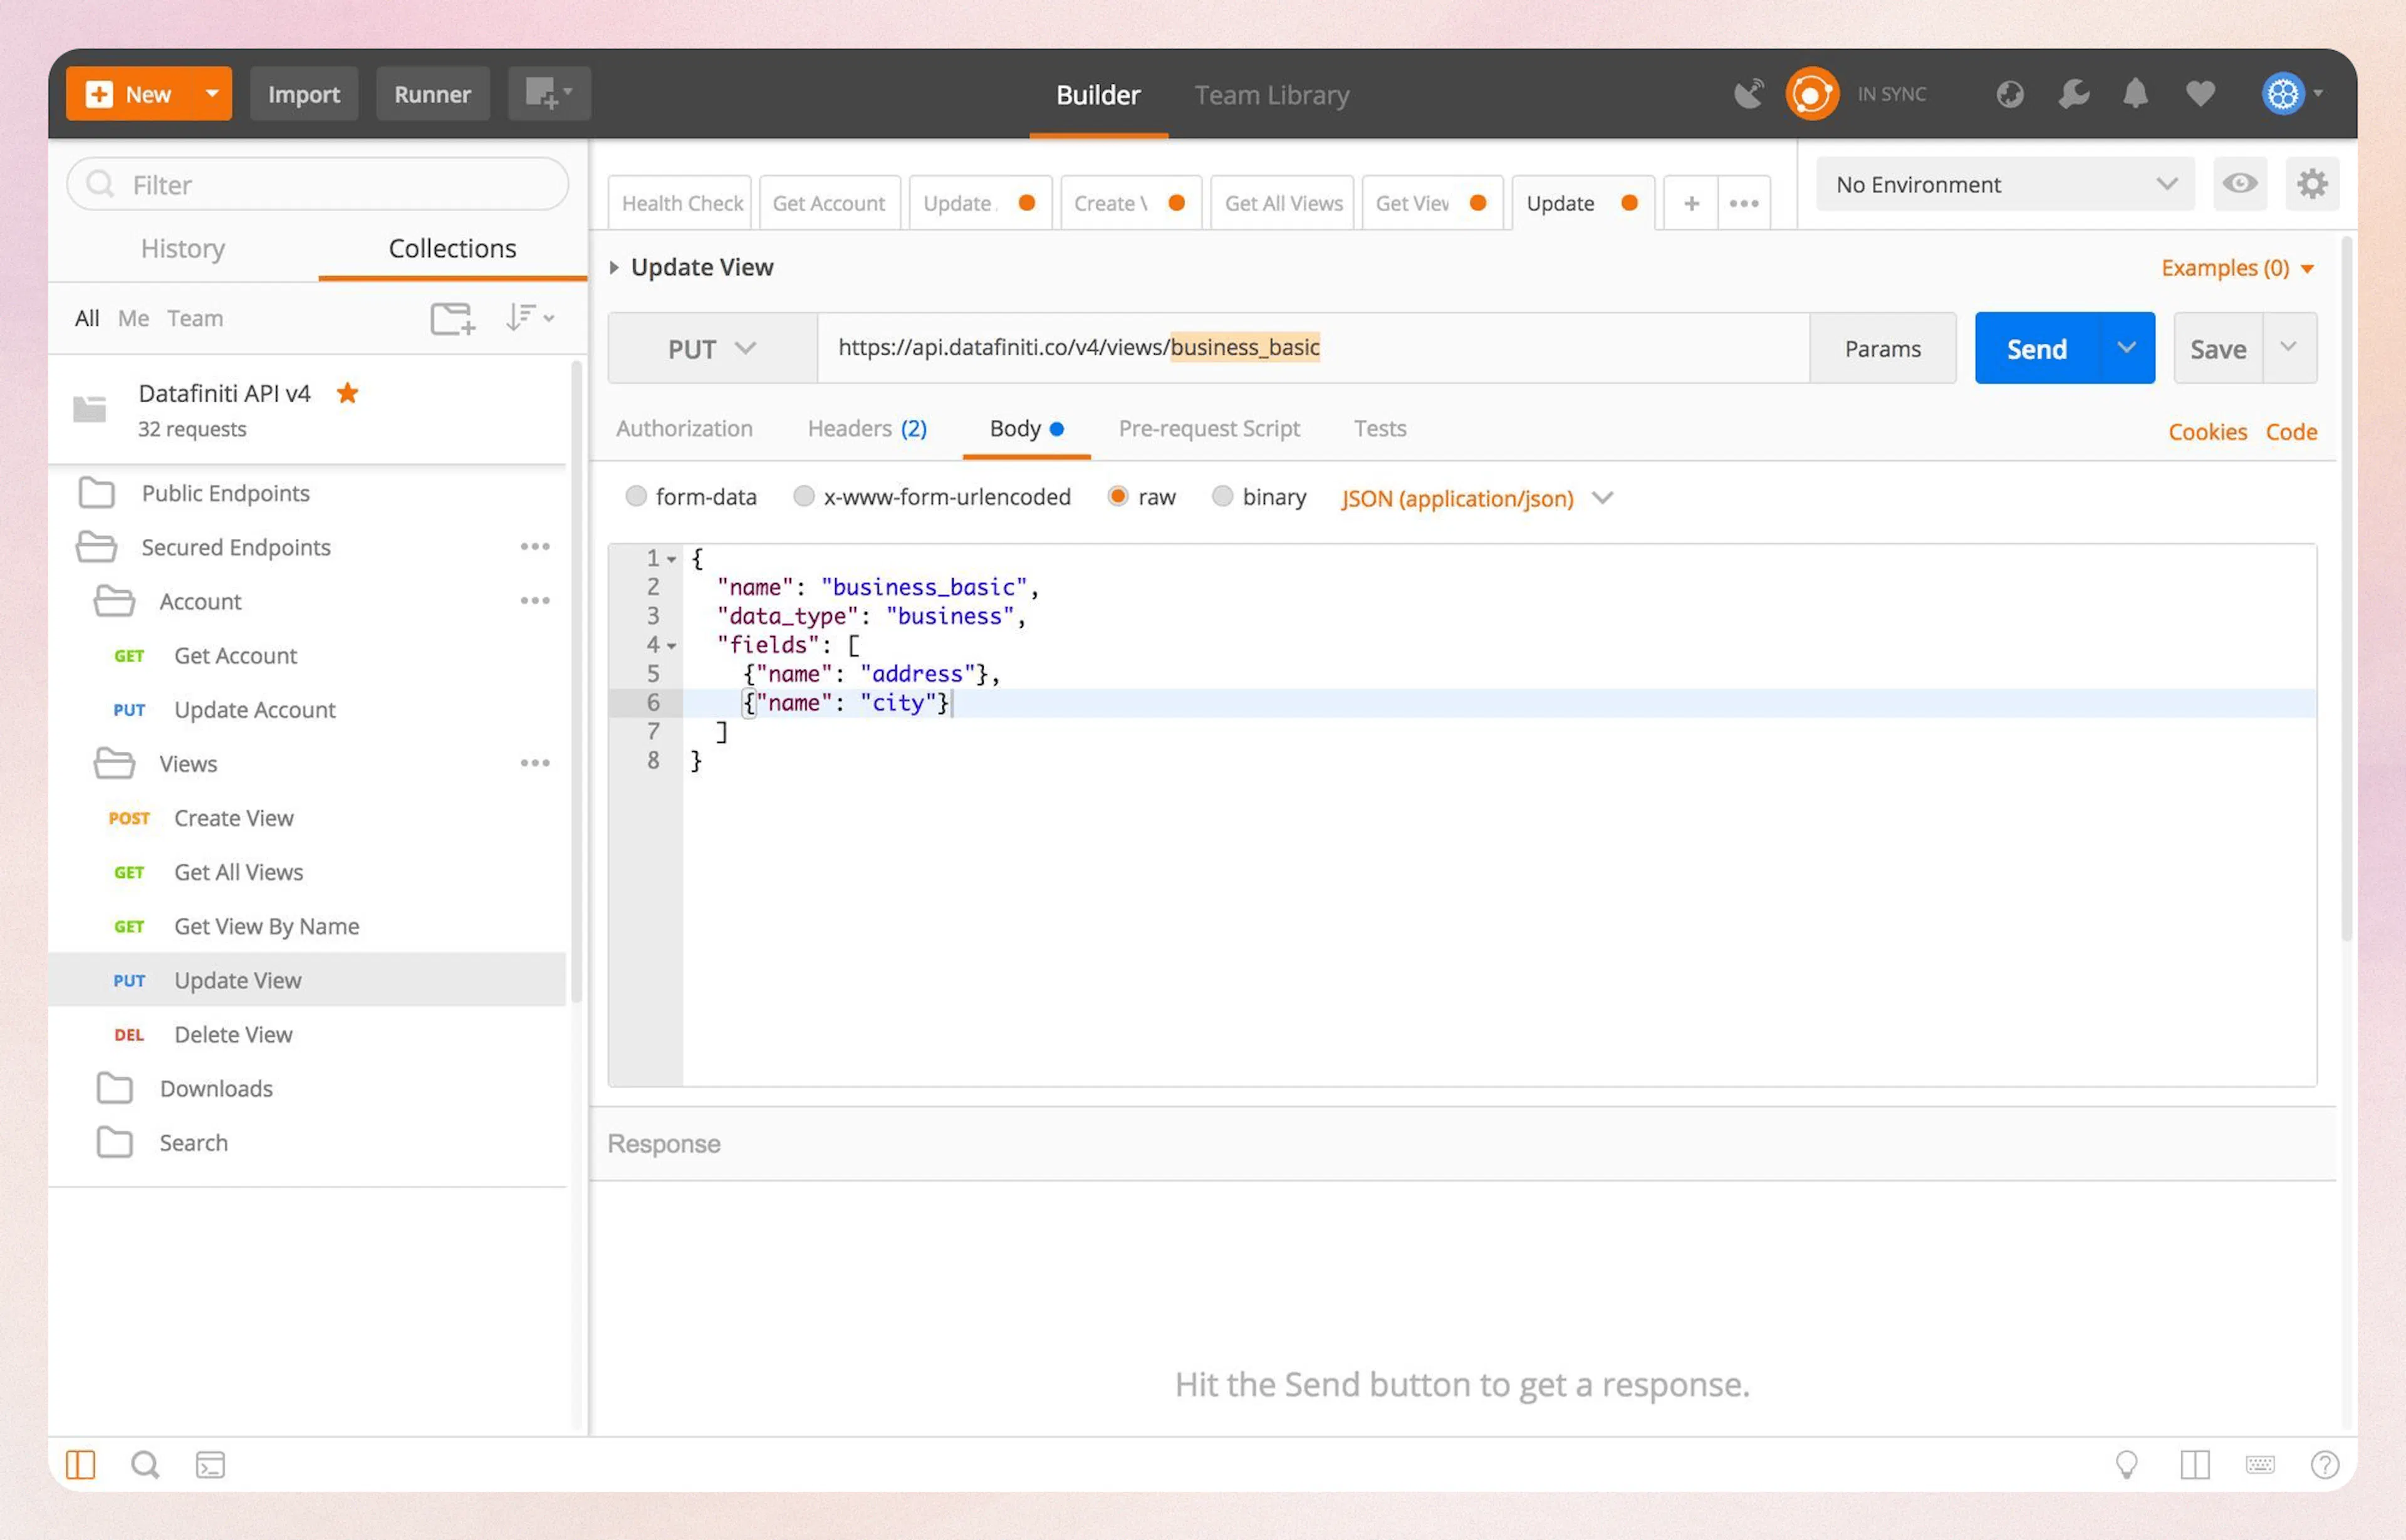Switch to the Team Library tab
This screenshot has width=2406, height=1540.
1272,94
